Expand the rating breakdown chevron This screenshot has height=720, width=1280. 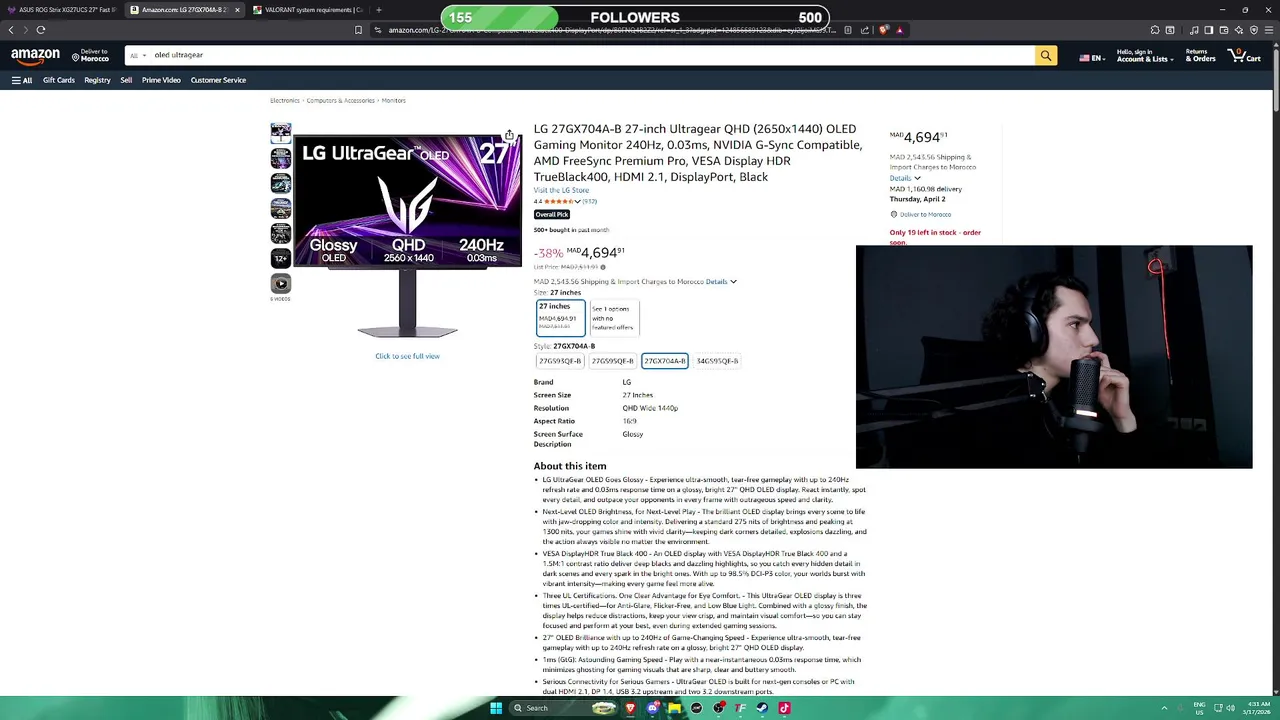578,201
